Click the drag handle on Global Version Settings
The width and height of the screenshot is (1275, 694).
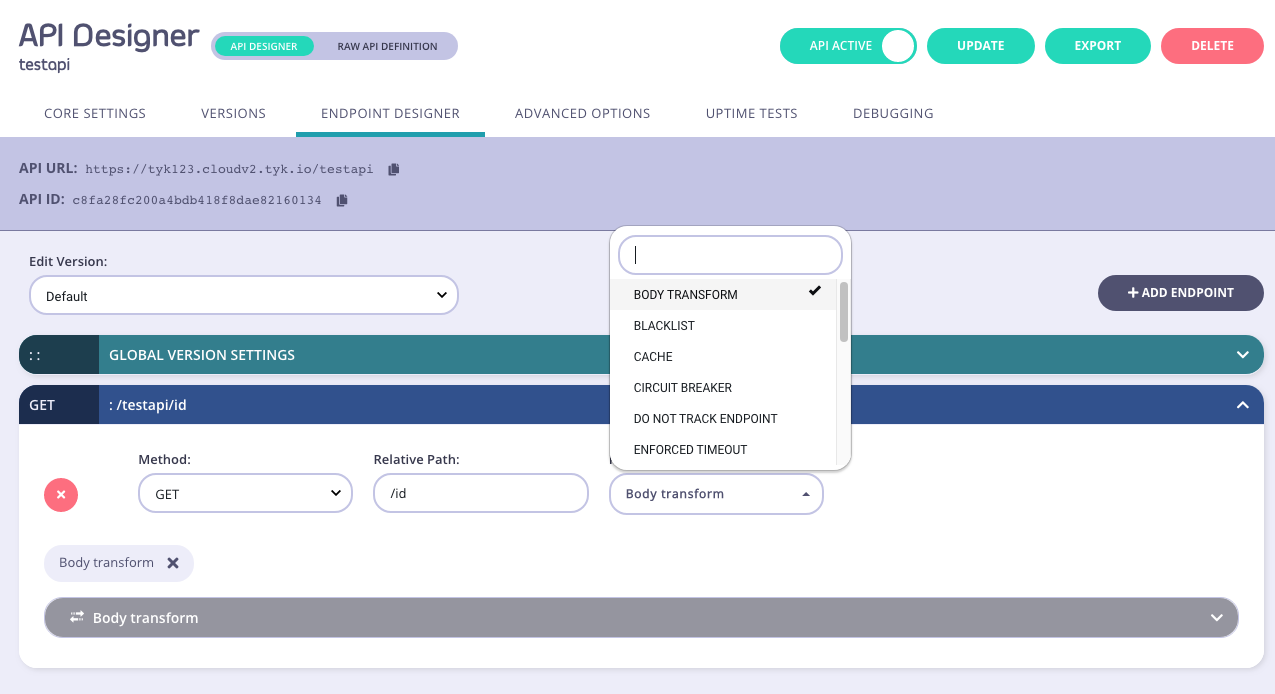point(35,354)
